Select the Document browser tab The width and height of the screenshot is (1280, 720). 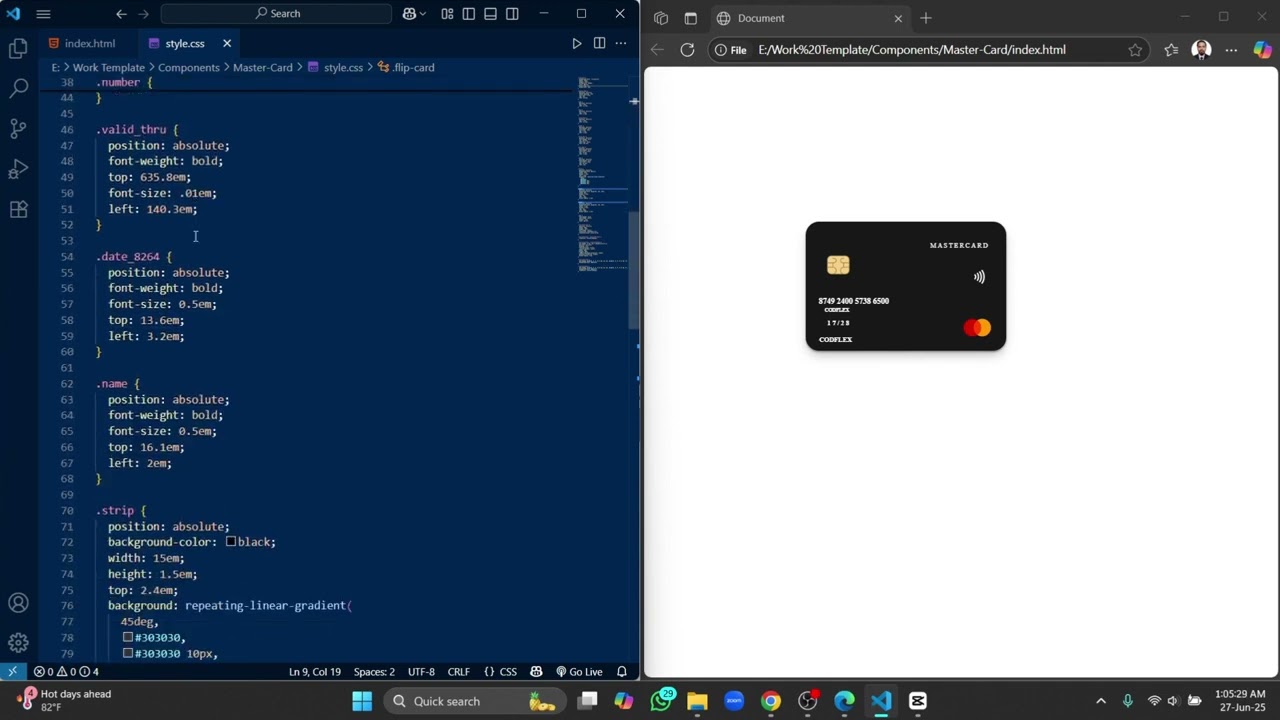click(x=810, y=18)
